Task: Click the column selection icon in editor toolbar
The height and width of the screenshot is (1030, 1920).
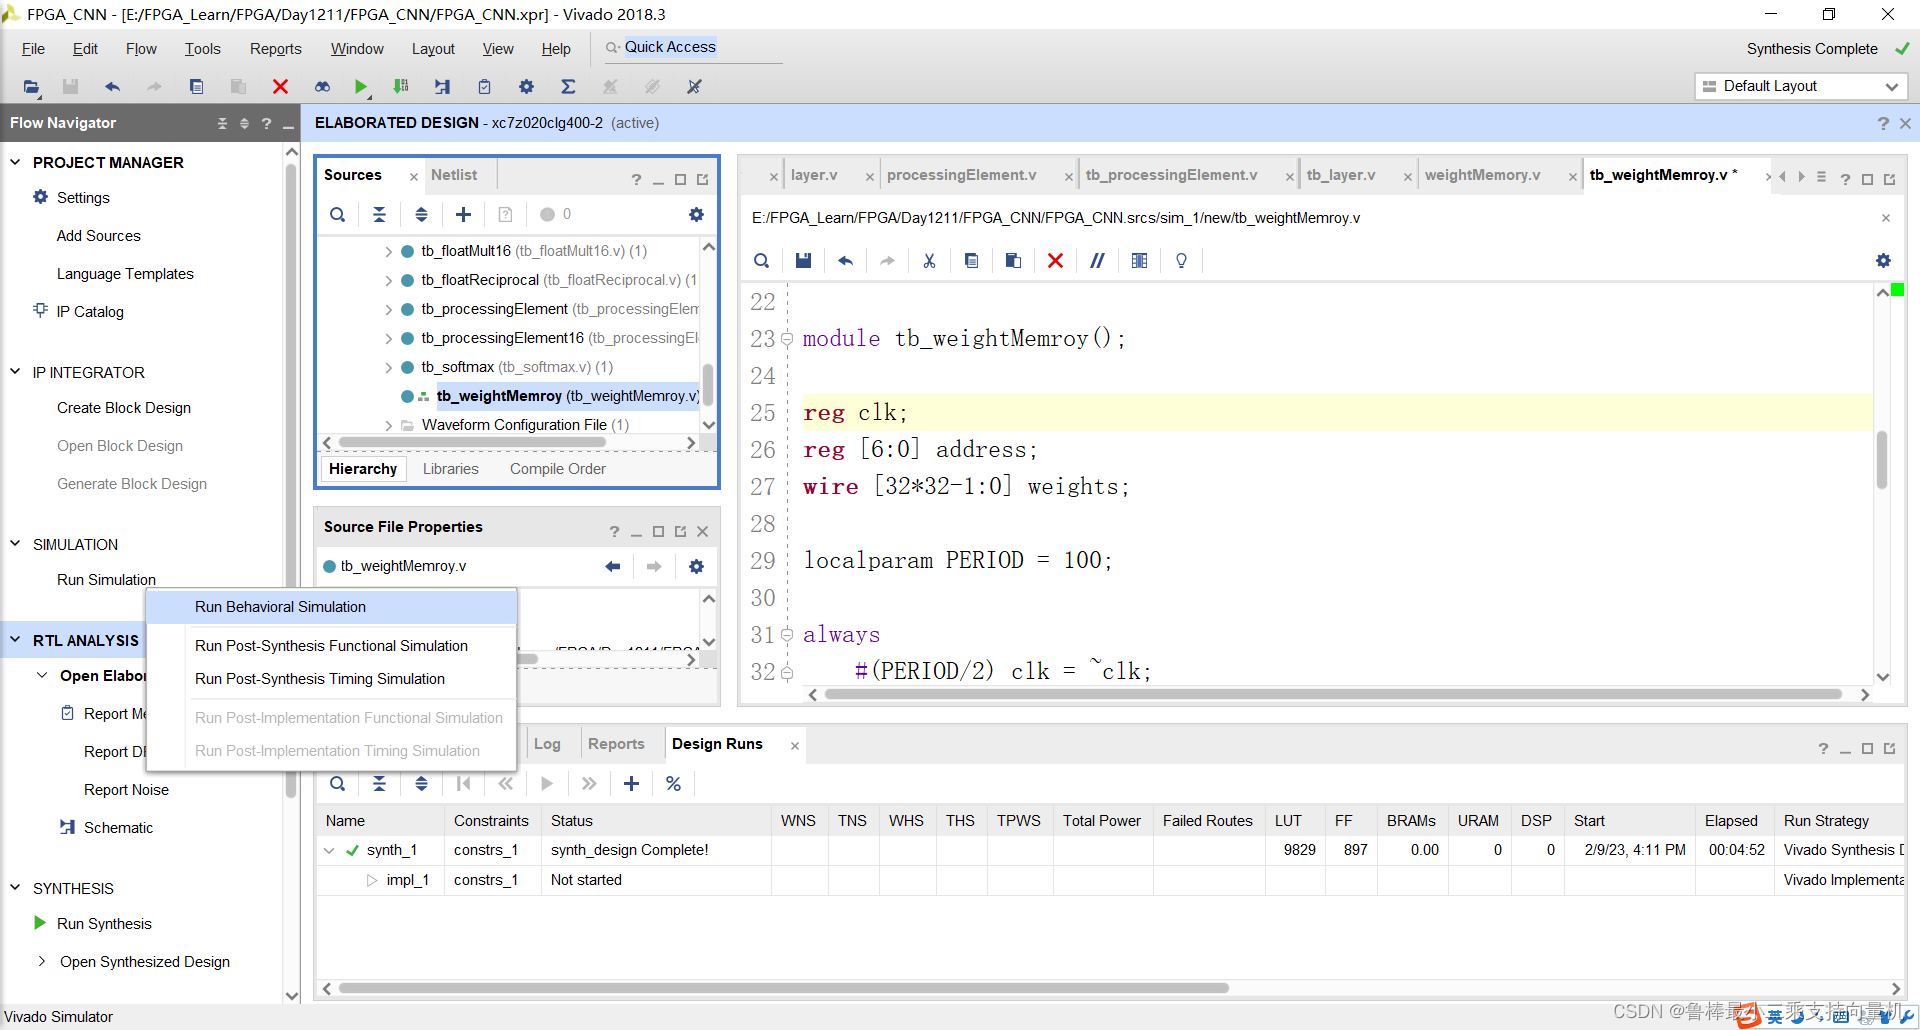Action: (1139, 260)
